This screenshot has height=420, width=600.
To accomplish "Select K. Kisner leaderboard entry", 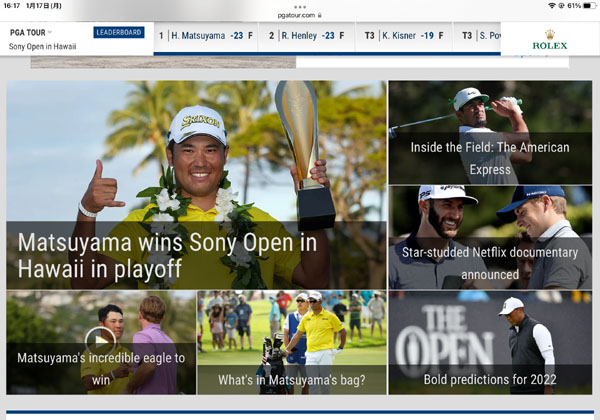I will tap(404, 36).
